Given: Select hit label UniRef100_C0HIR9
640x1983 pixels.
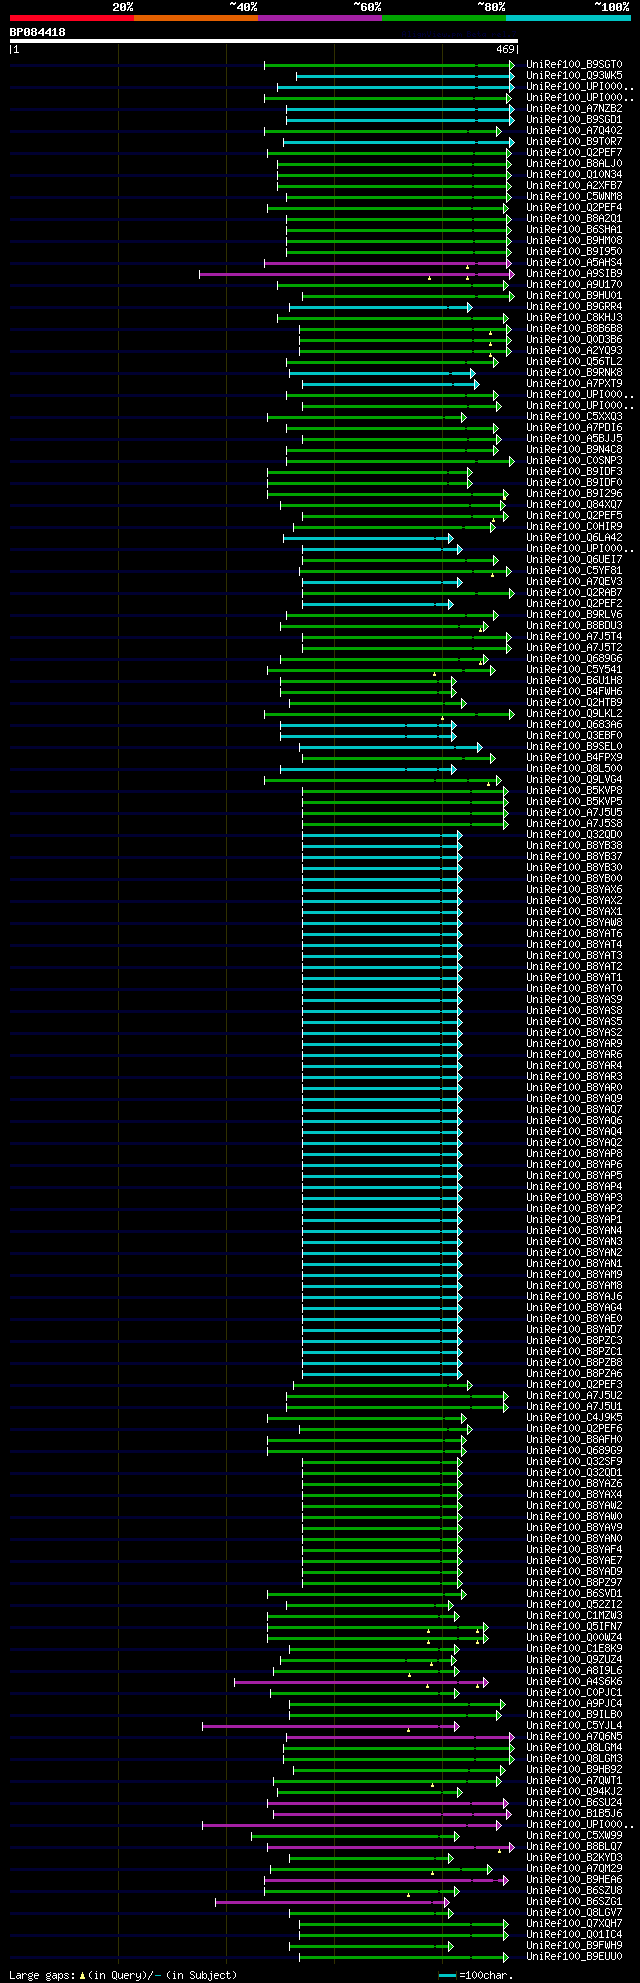Looking at the screenshot, I should (574, 527).
